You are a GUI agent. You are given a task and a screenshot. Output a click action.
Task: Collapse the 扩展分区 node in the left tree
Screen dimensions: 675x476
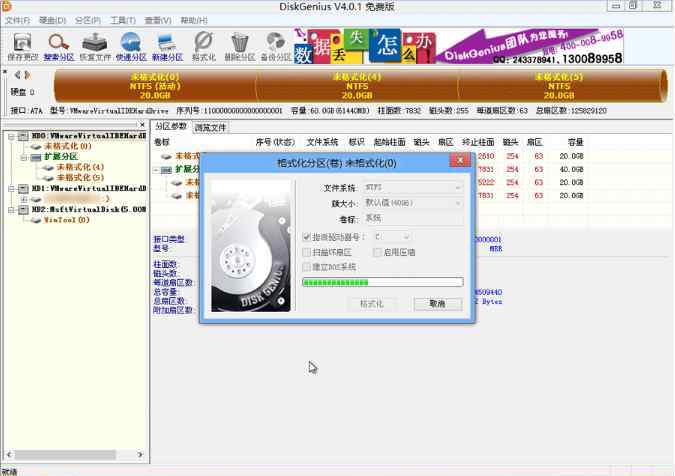click(24, 158)
